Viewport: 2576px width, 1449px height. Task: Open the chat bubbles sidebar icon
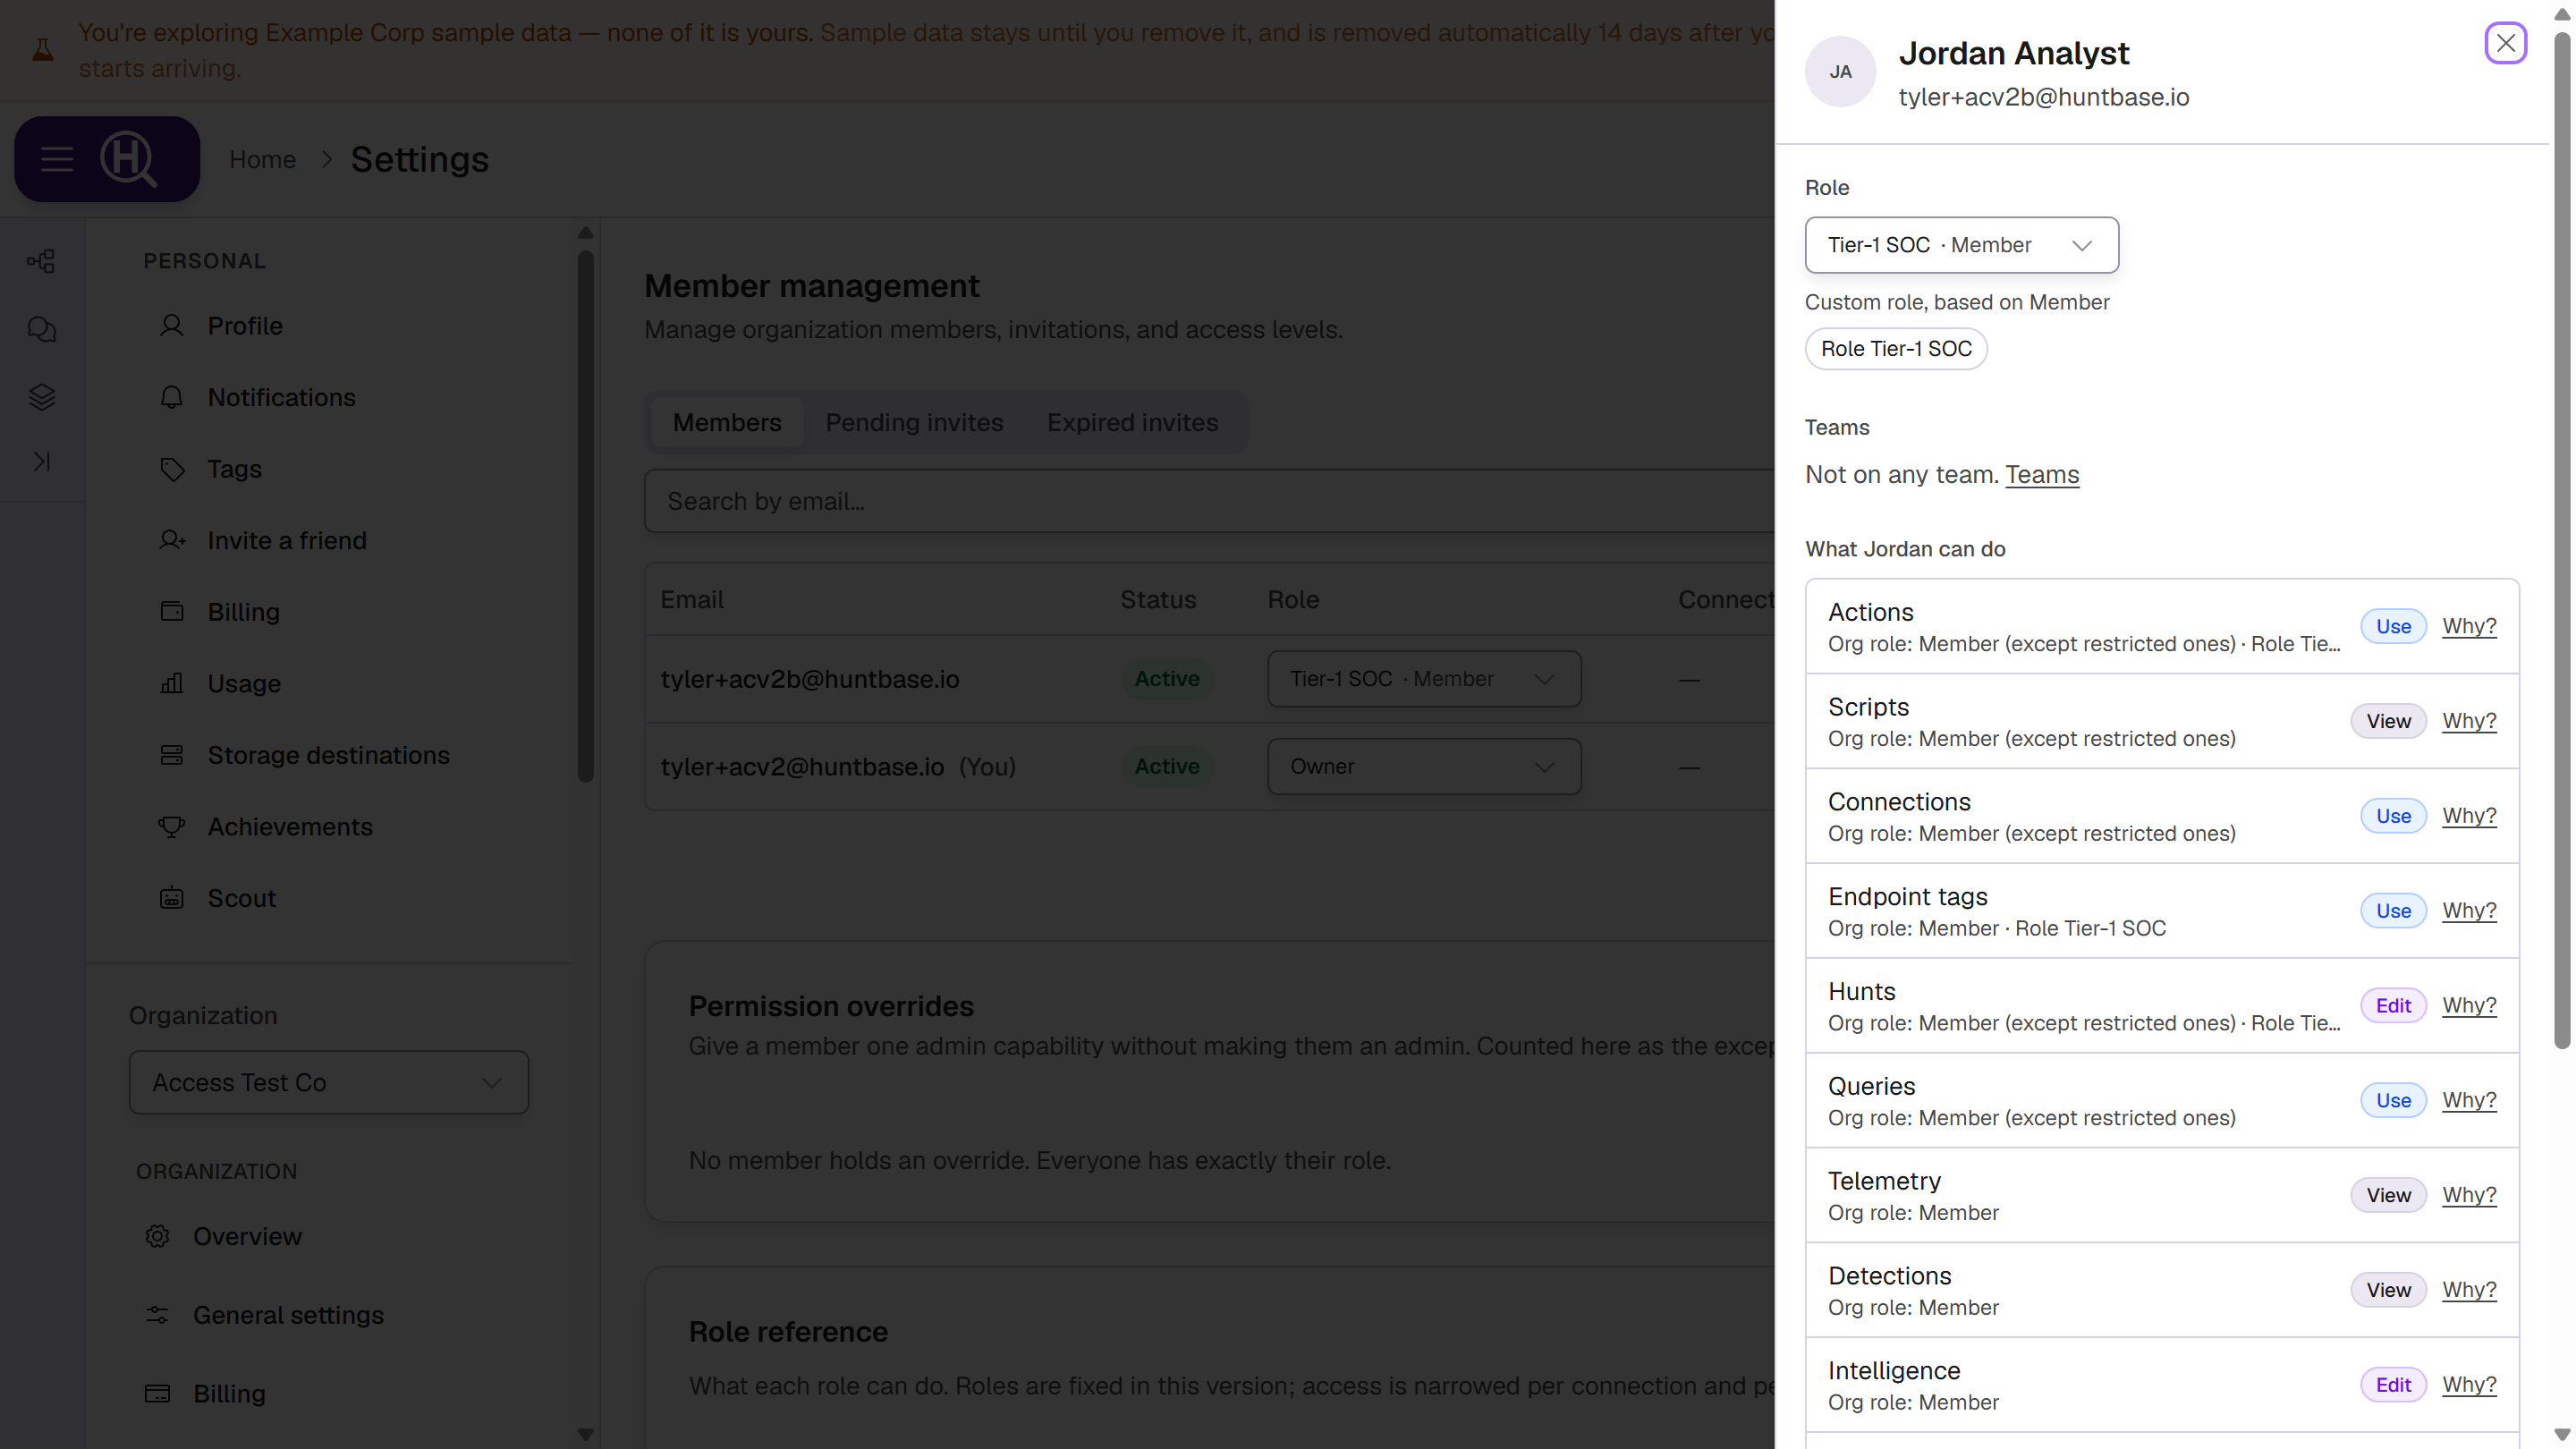pyautogui.click(x=41, y=329)
